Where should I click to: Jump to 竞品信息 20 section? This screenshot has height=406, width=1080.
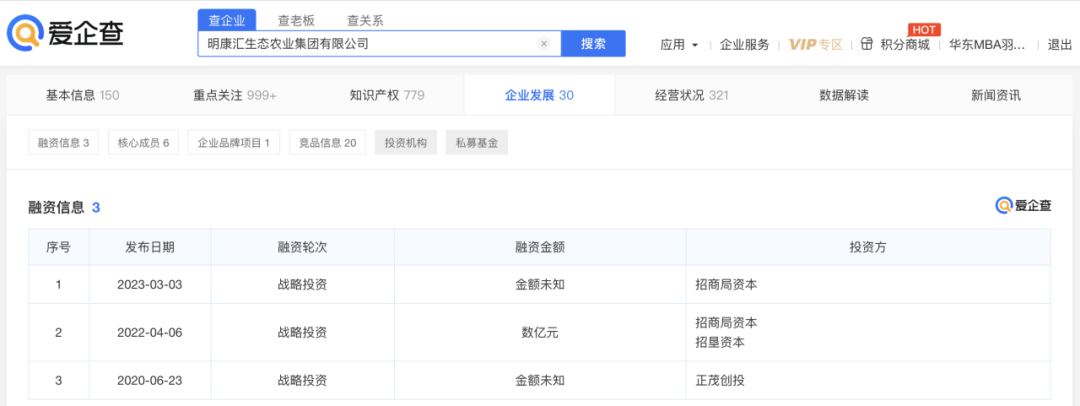[x=327, y=143]
